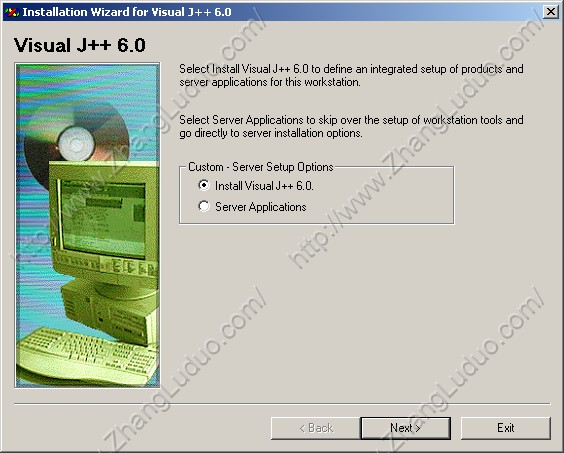Click the 'Custom - Server Setup Options' group label
The width and height of the screenshot is (564, 453).
261,167
